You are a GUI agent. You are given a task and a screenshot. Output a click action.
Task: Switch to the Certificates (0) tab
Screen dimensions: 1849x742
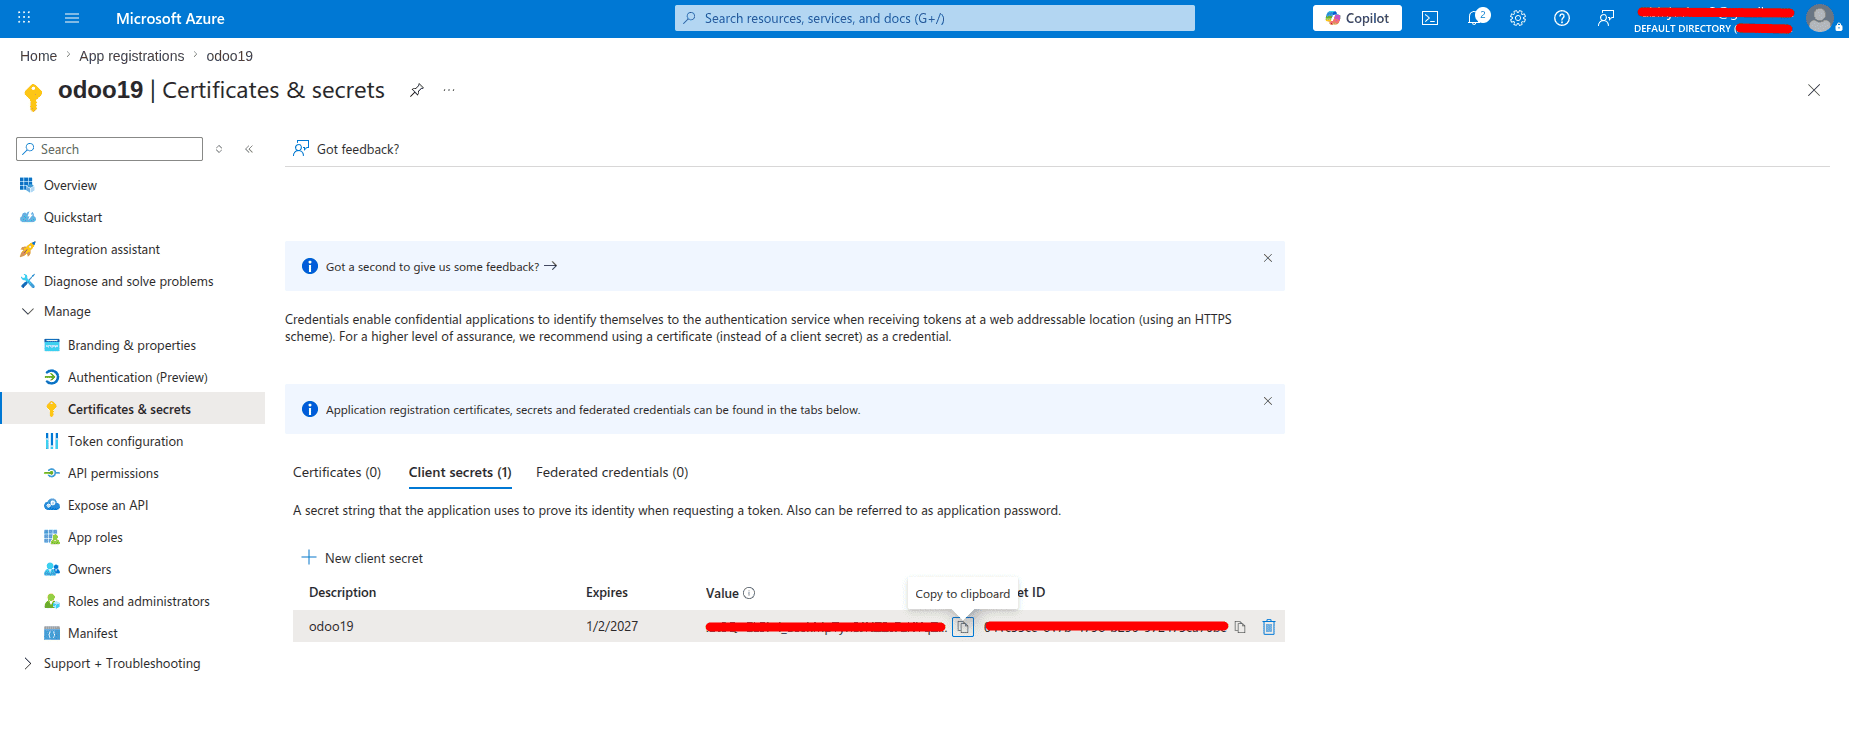[x=337, y=472]
